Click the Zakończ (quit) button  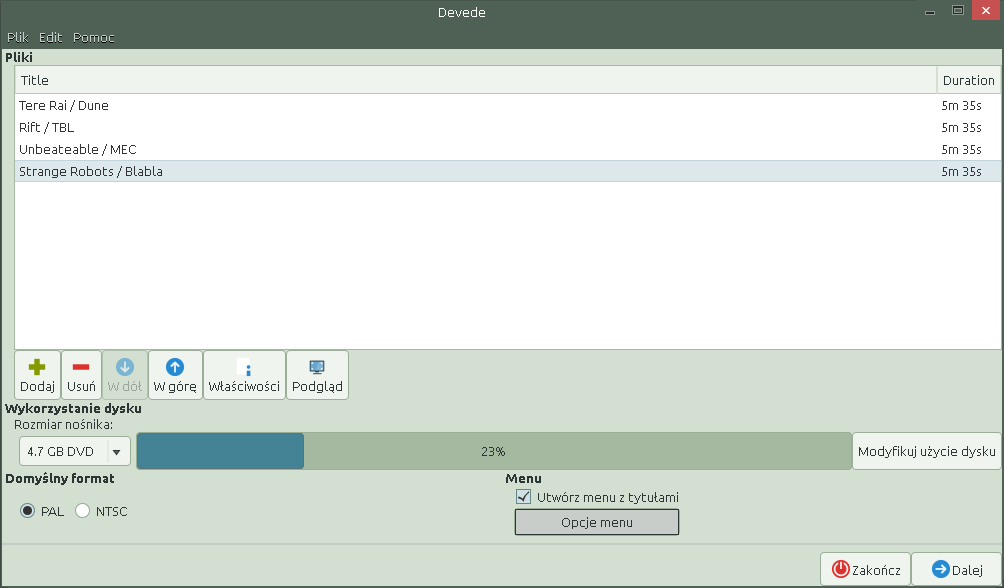pyautogui.click(x=866, y=569)
